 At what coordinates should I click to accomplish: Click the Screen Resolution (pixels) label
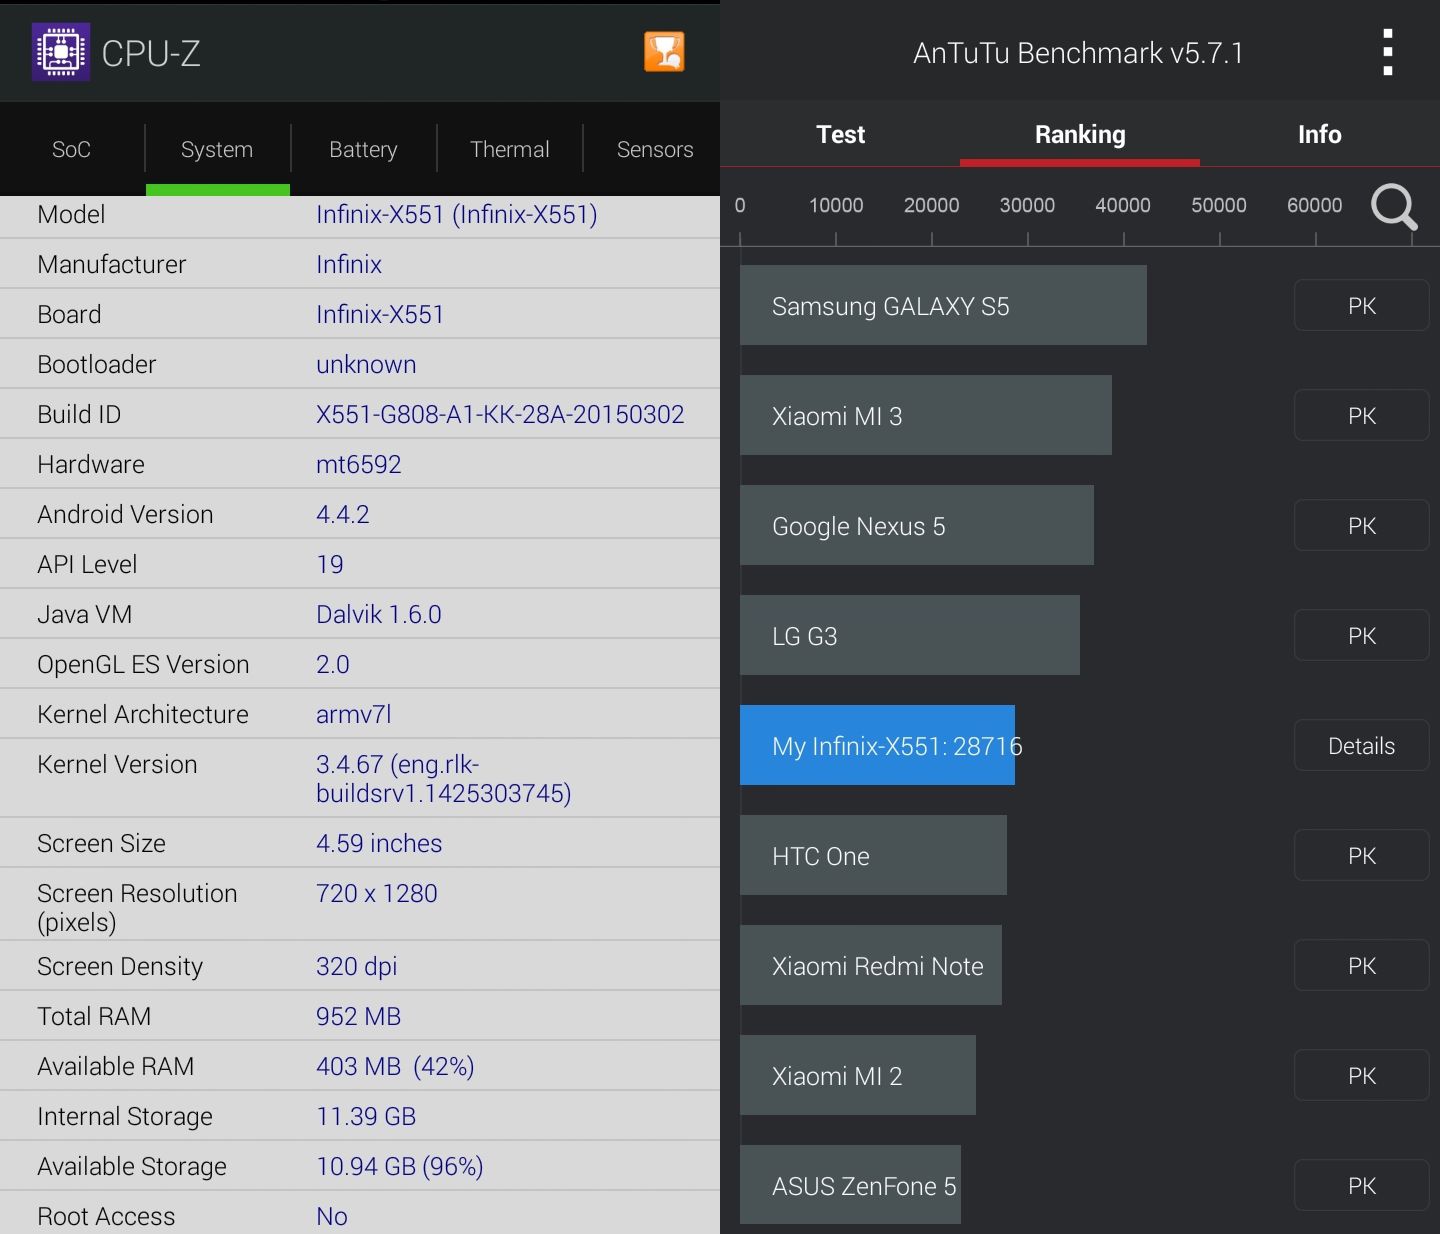tap(137, 907)
